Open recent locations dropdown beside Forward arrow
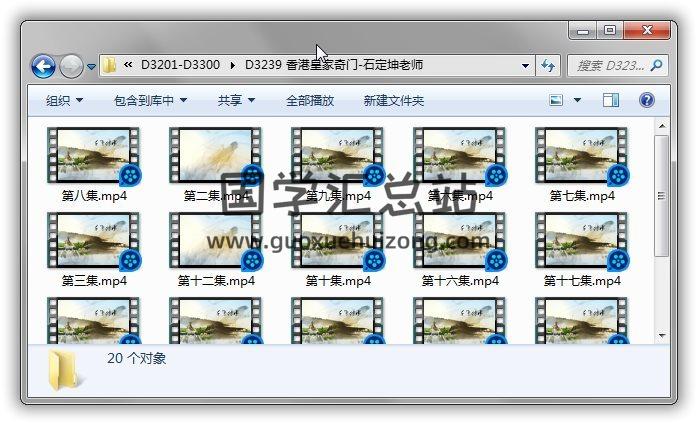The image size is (698, 425). click(91, 67)
